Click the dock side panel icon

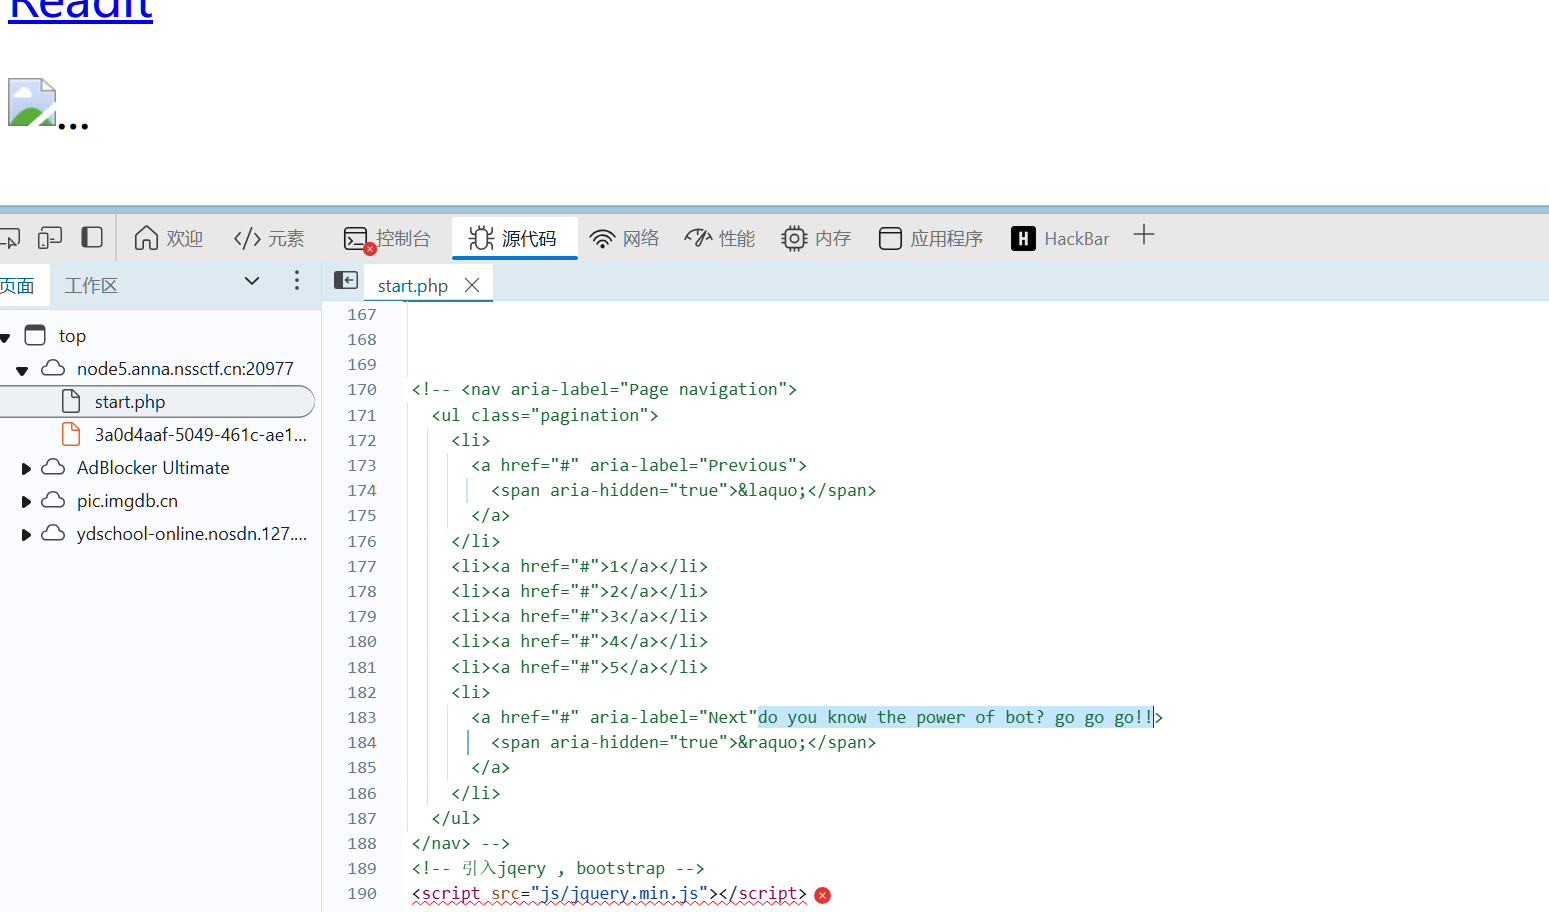(92, 238)
